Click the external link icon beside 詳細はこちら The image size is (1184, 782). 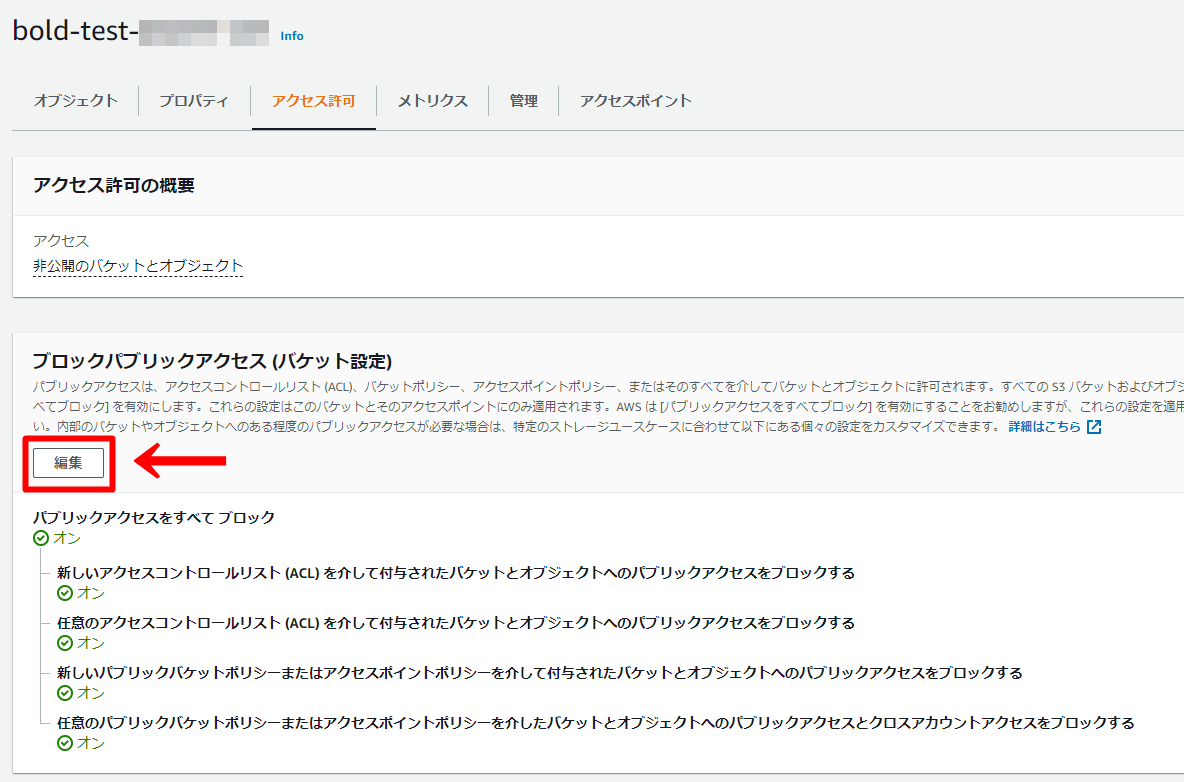pos(1094,427)
